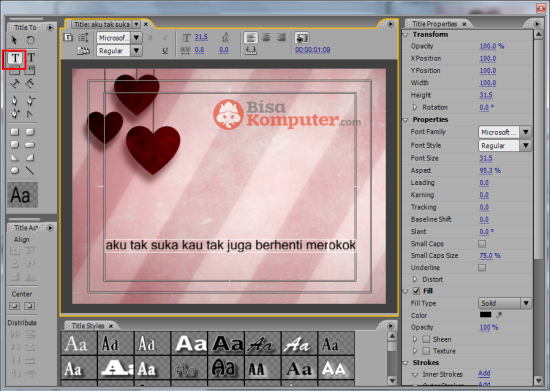This screenshot has width=550, height=391.
Task: Open the Title Tools panel menu
Action: 50,27
